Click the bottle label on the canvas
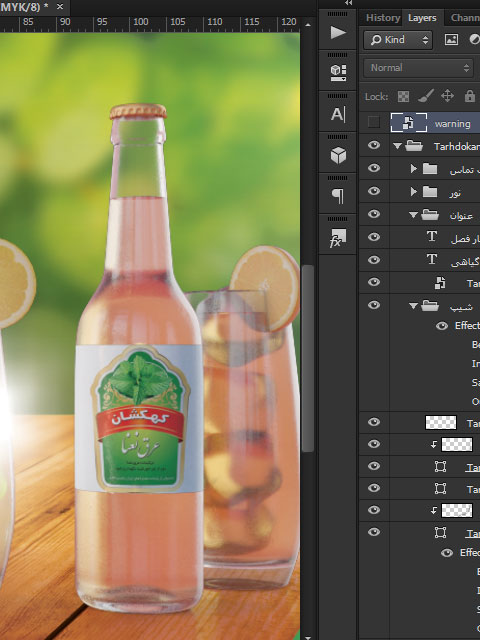The width and height of the screenshot is (480, 640). pyautogui.click(x=140, y=419)
